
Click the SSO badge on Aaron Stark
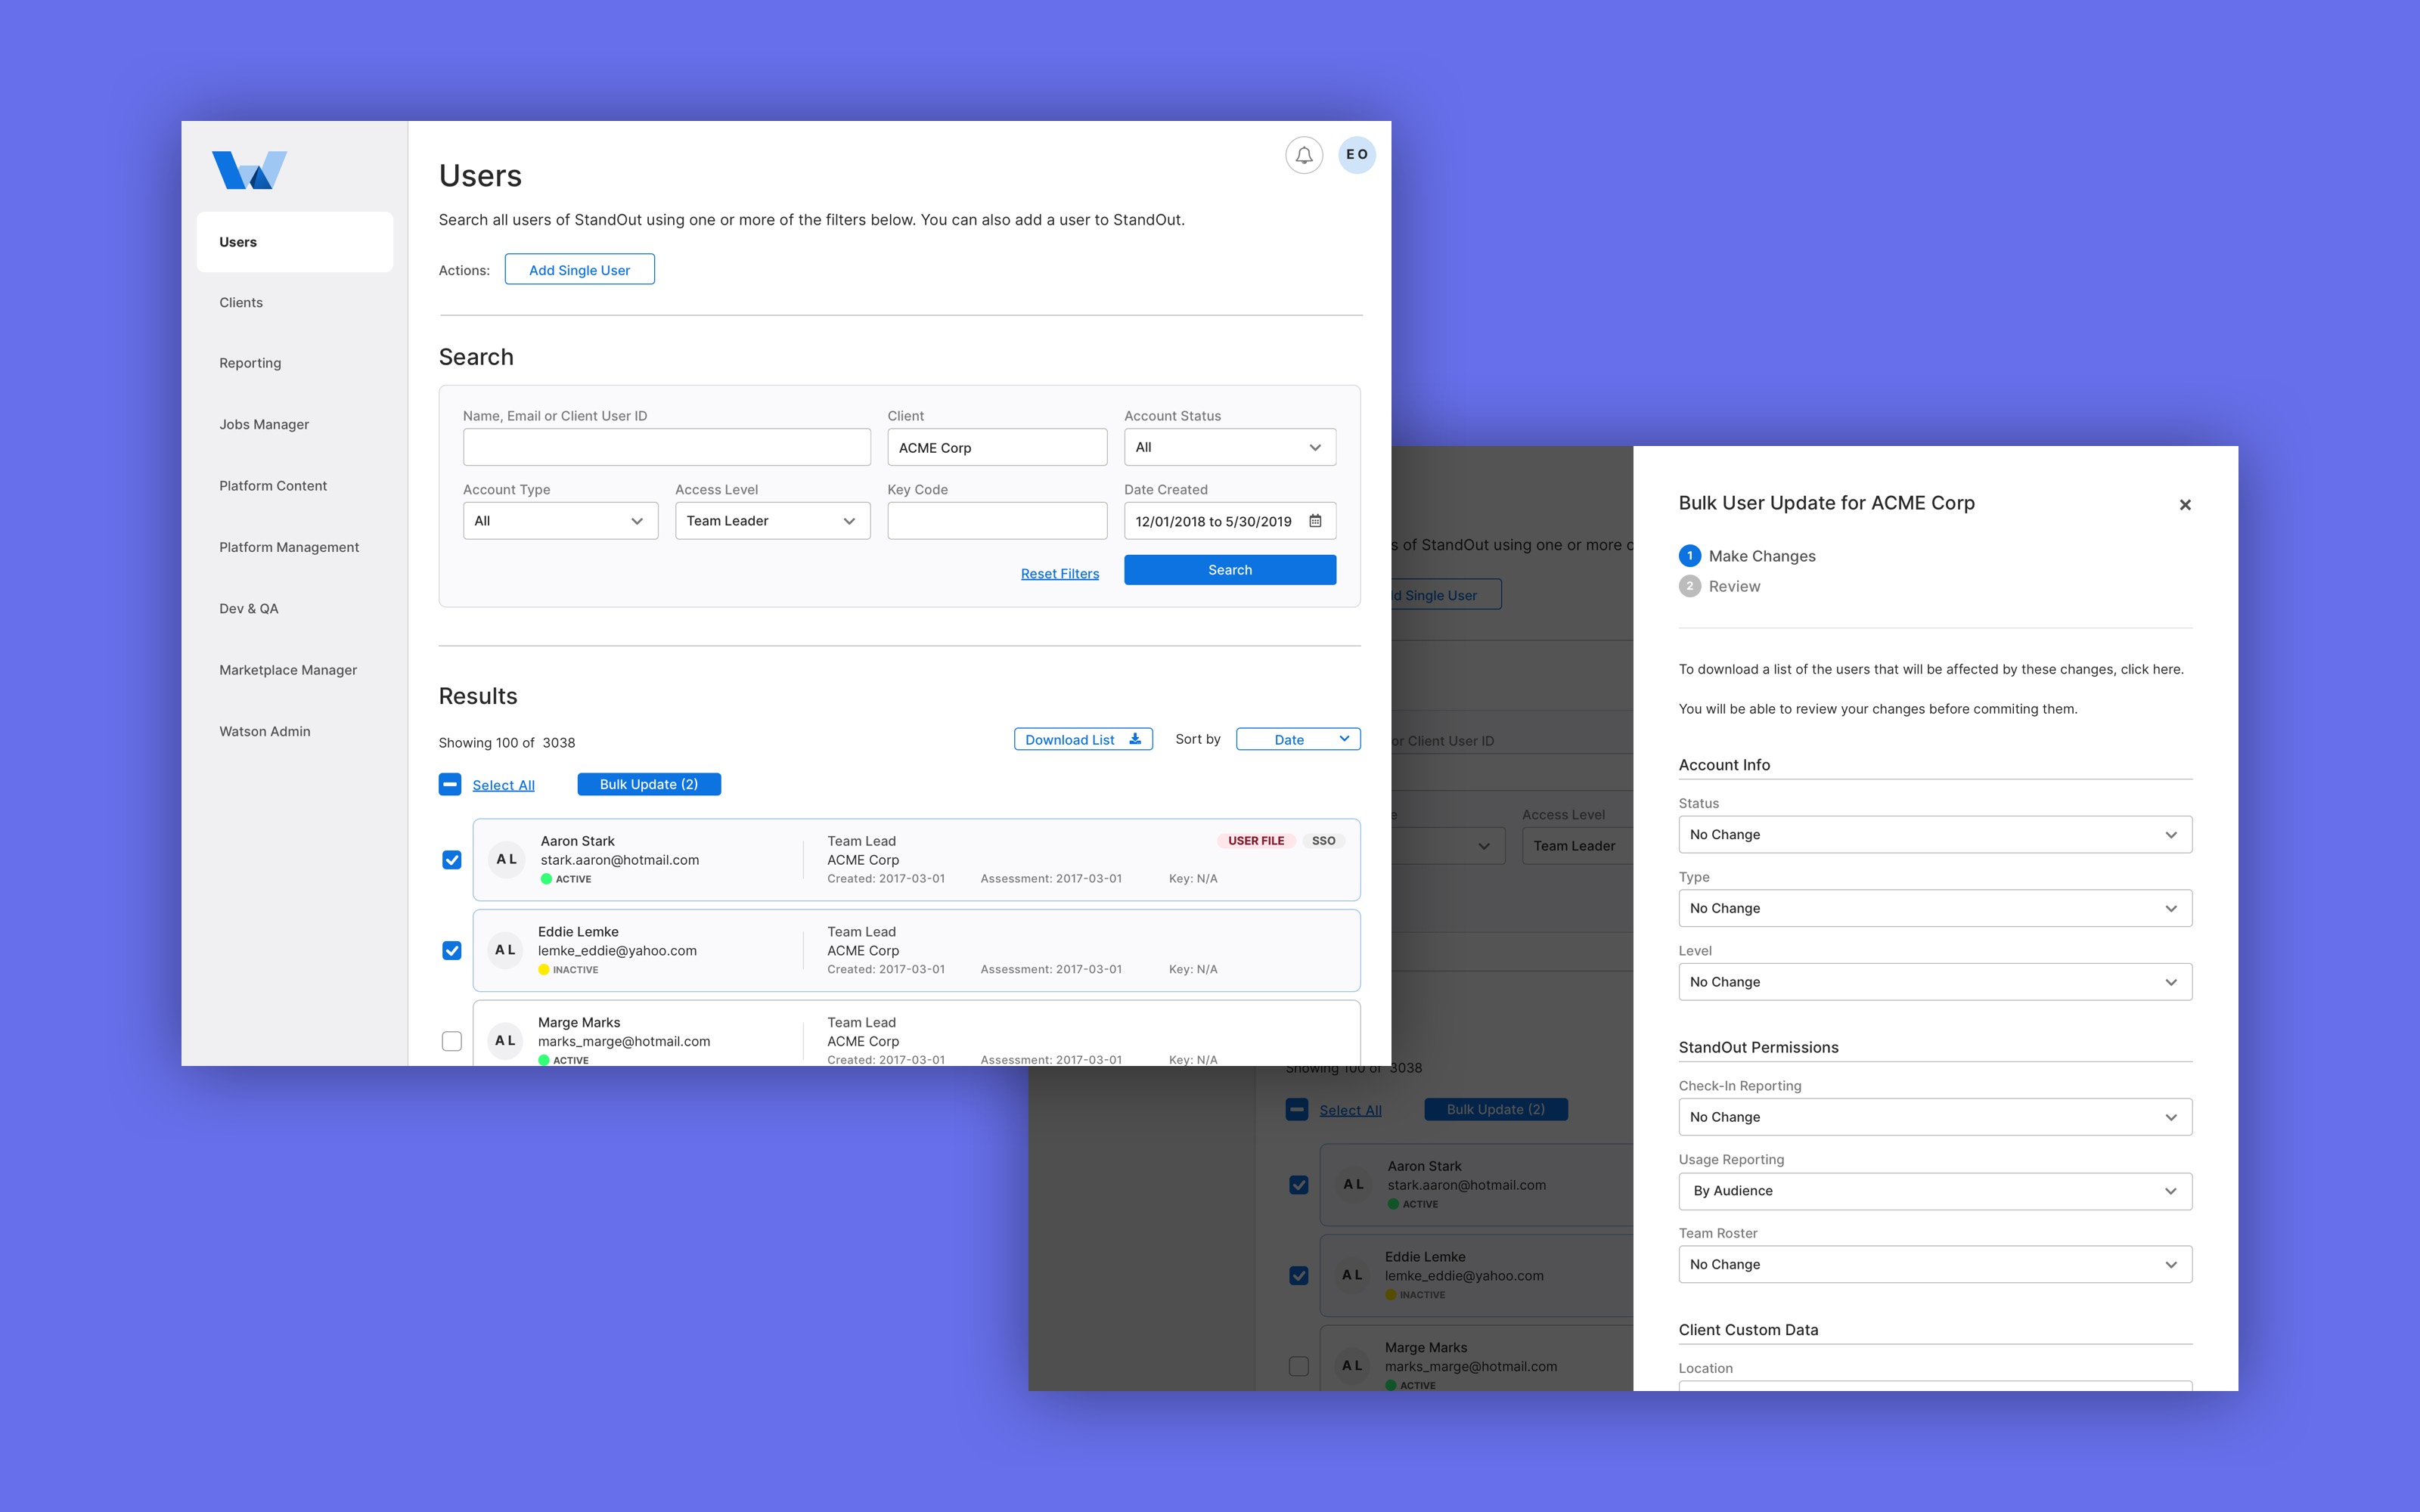pos(1323,841)
